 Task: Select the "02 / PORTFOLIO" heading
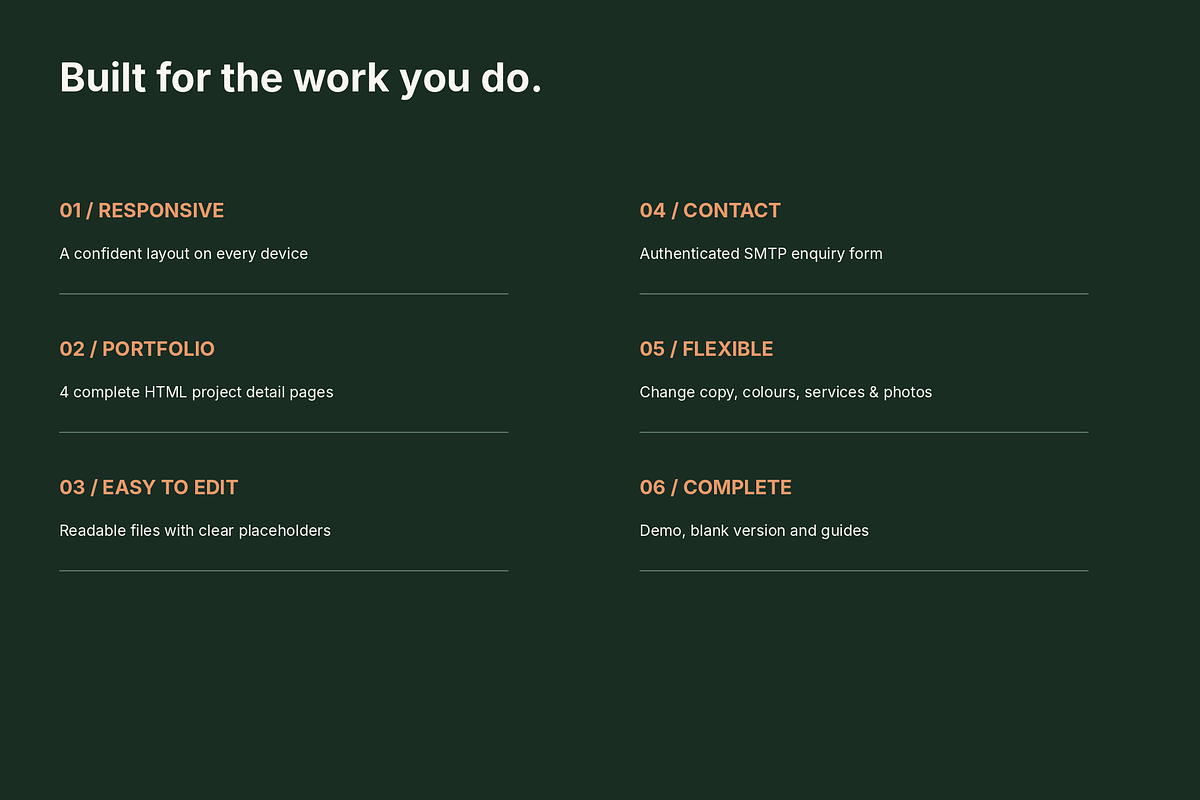point(137,349)
